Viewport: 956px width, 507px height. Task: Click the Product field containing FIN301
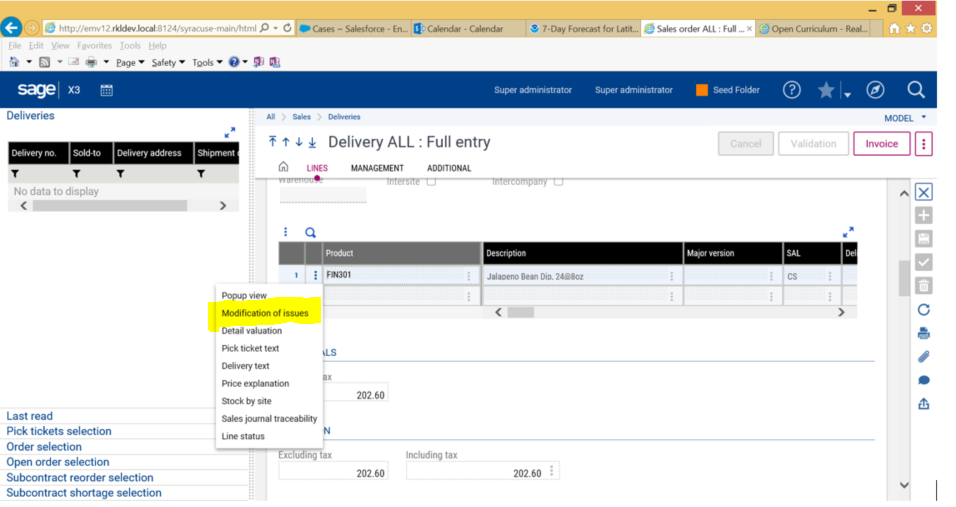click(x=390, y=275)
